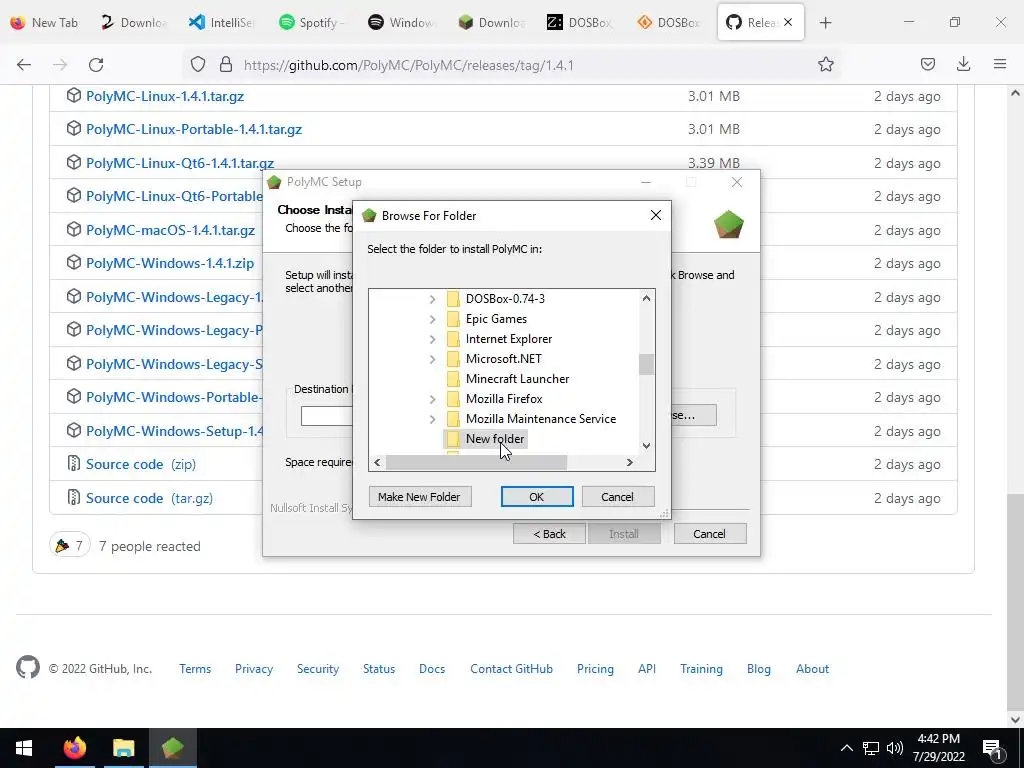Expand the Microsoft.NET folder
Screen dimensions: 1024x768
(x=432, y=359)
